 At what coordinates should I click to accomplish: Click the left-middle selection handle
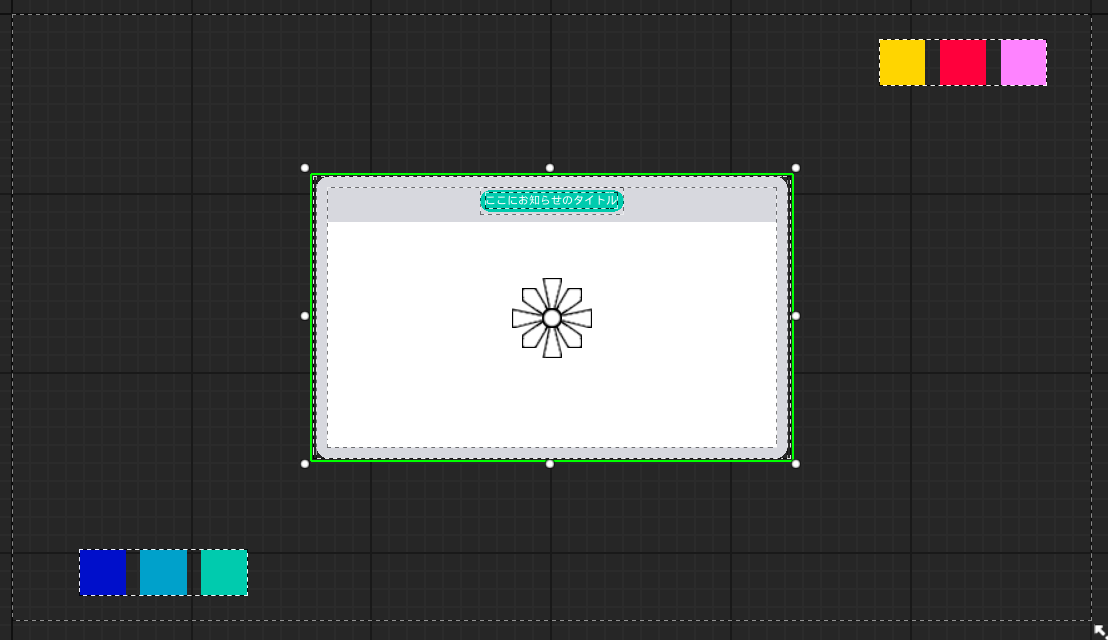click(305, 316)
